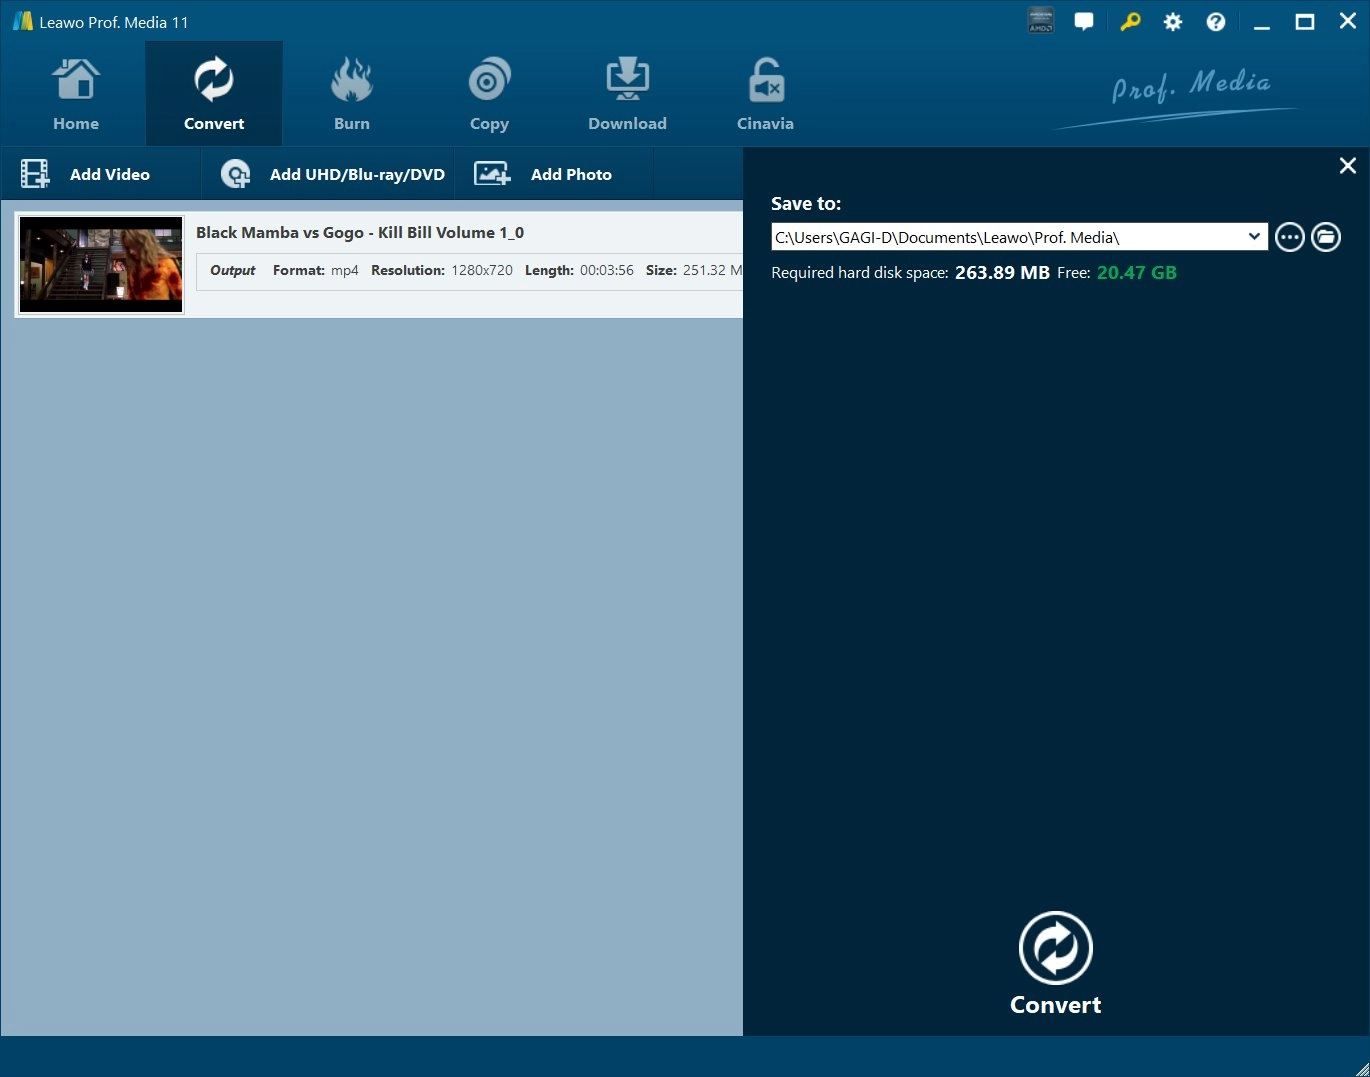Click the Kill Bill video thumbnail
1370x1077 pixels.
pyautogui.click(x=101, y=265)
